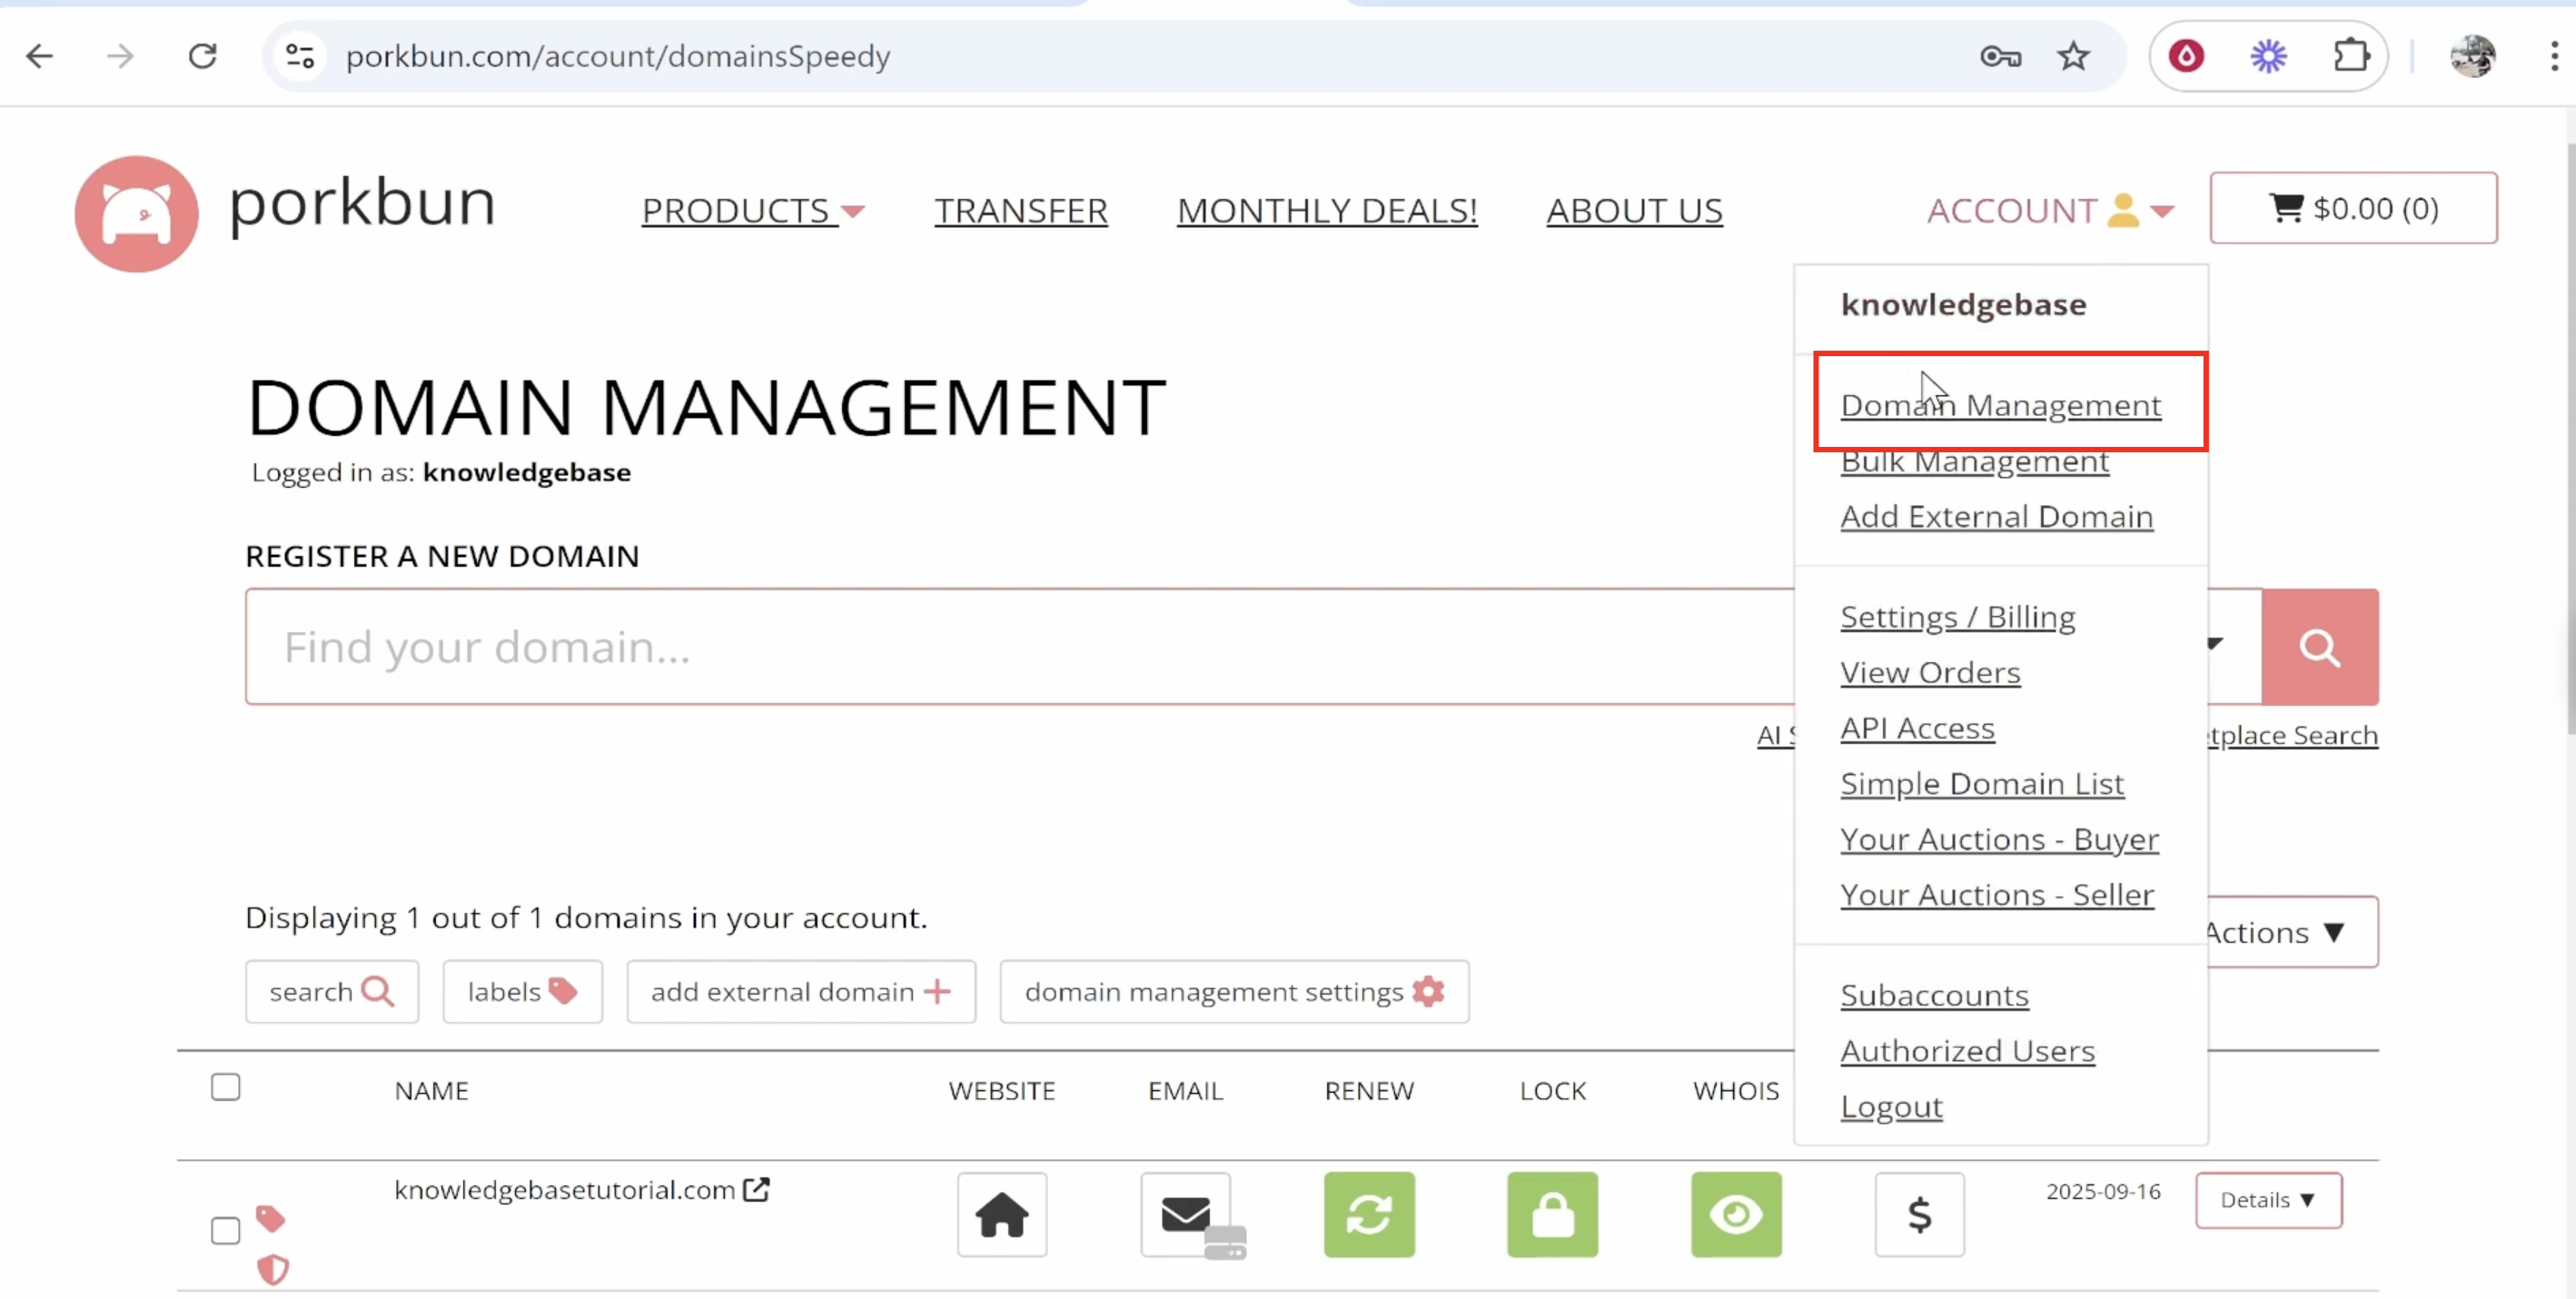Viewport: 2576px width, 1299px height.
Task: Click the porkbun pig logo
Action: coord(136,213)
